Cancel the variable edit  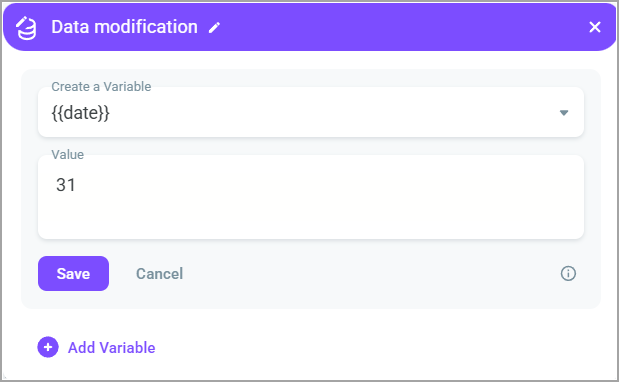coord(159,273)
